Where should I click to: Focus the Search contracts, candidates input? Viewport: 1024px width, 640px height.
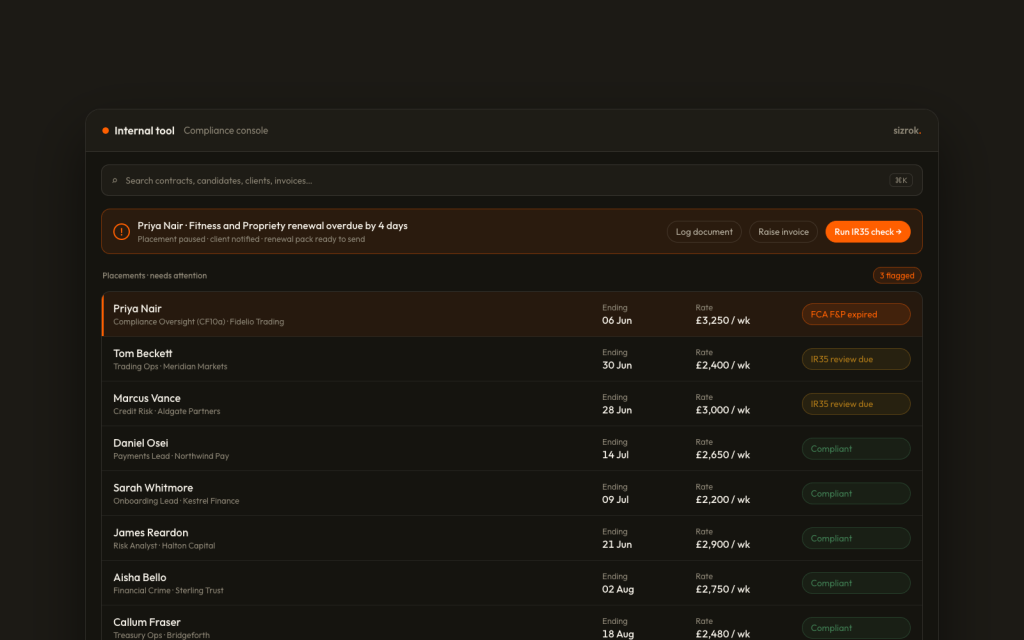511,180
